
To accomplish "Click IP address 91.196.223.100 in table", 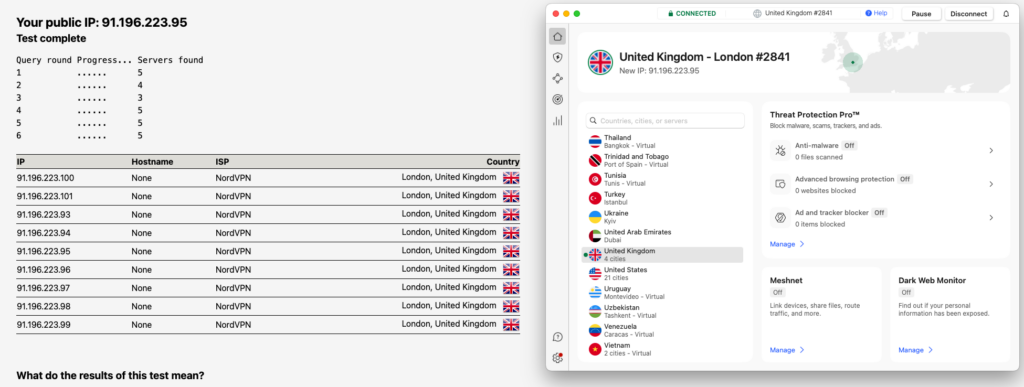I will point(45,178).
